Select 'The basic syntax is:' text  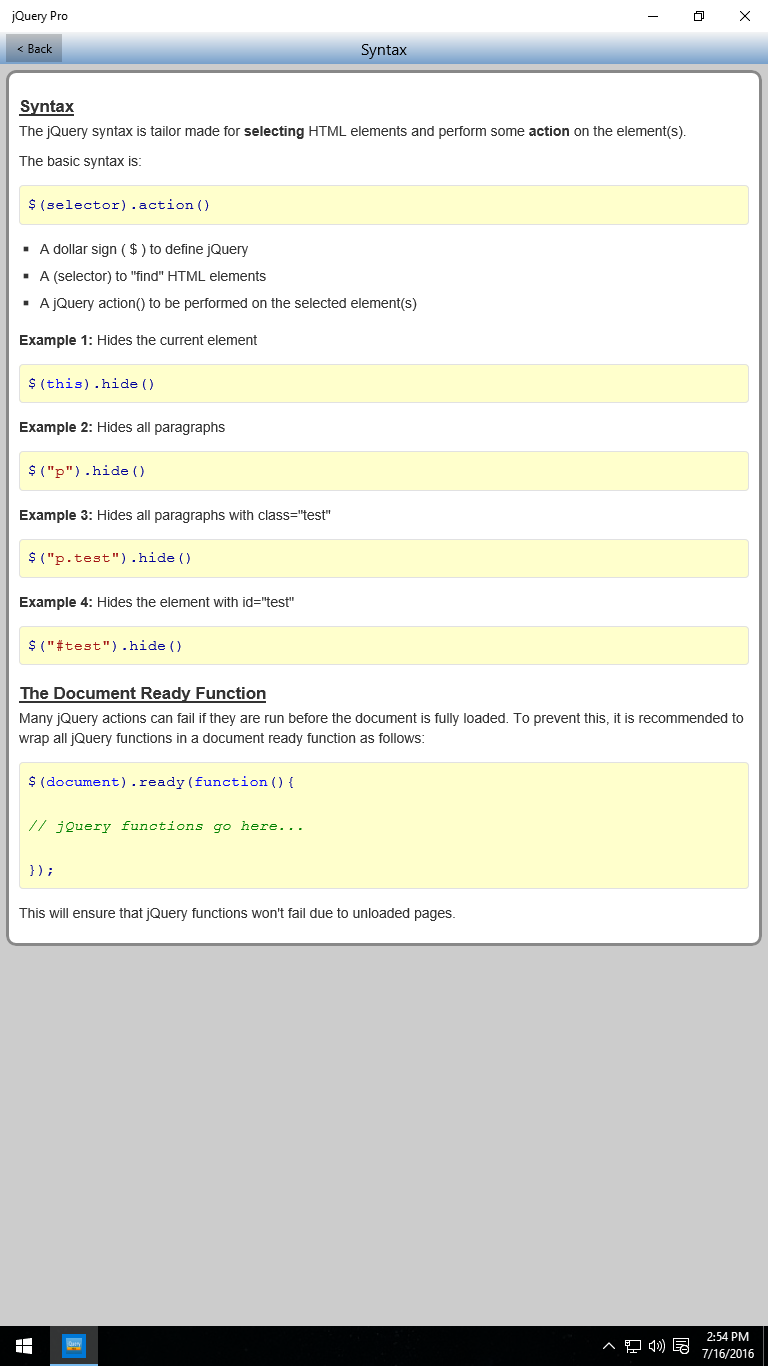point(80,161)
